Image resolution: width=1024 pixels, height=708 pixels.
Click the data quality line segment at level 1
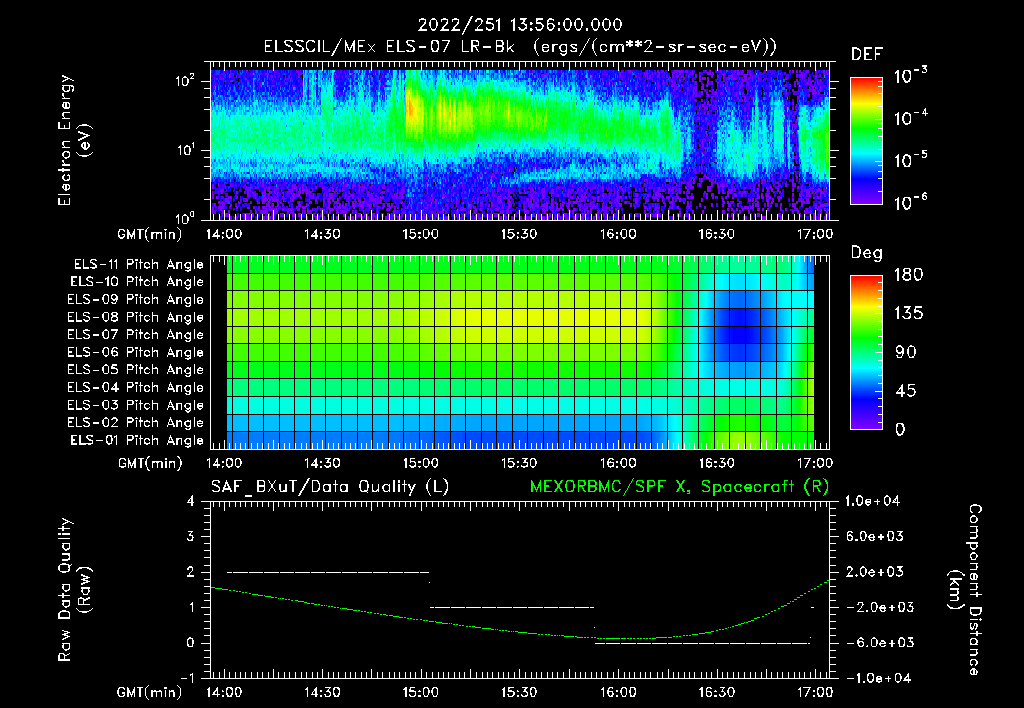[512, 607]
